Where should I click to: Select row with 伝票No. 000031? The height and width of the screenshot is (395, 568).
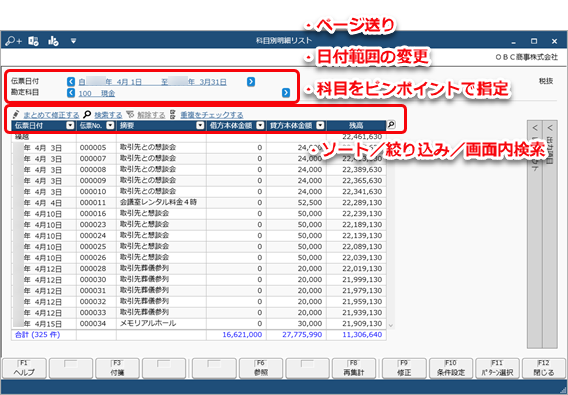[x=199, y=291]
